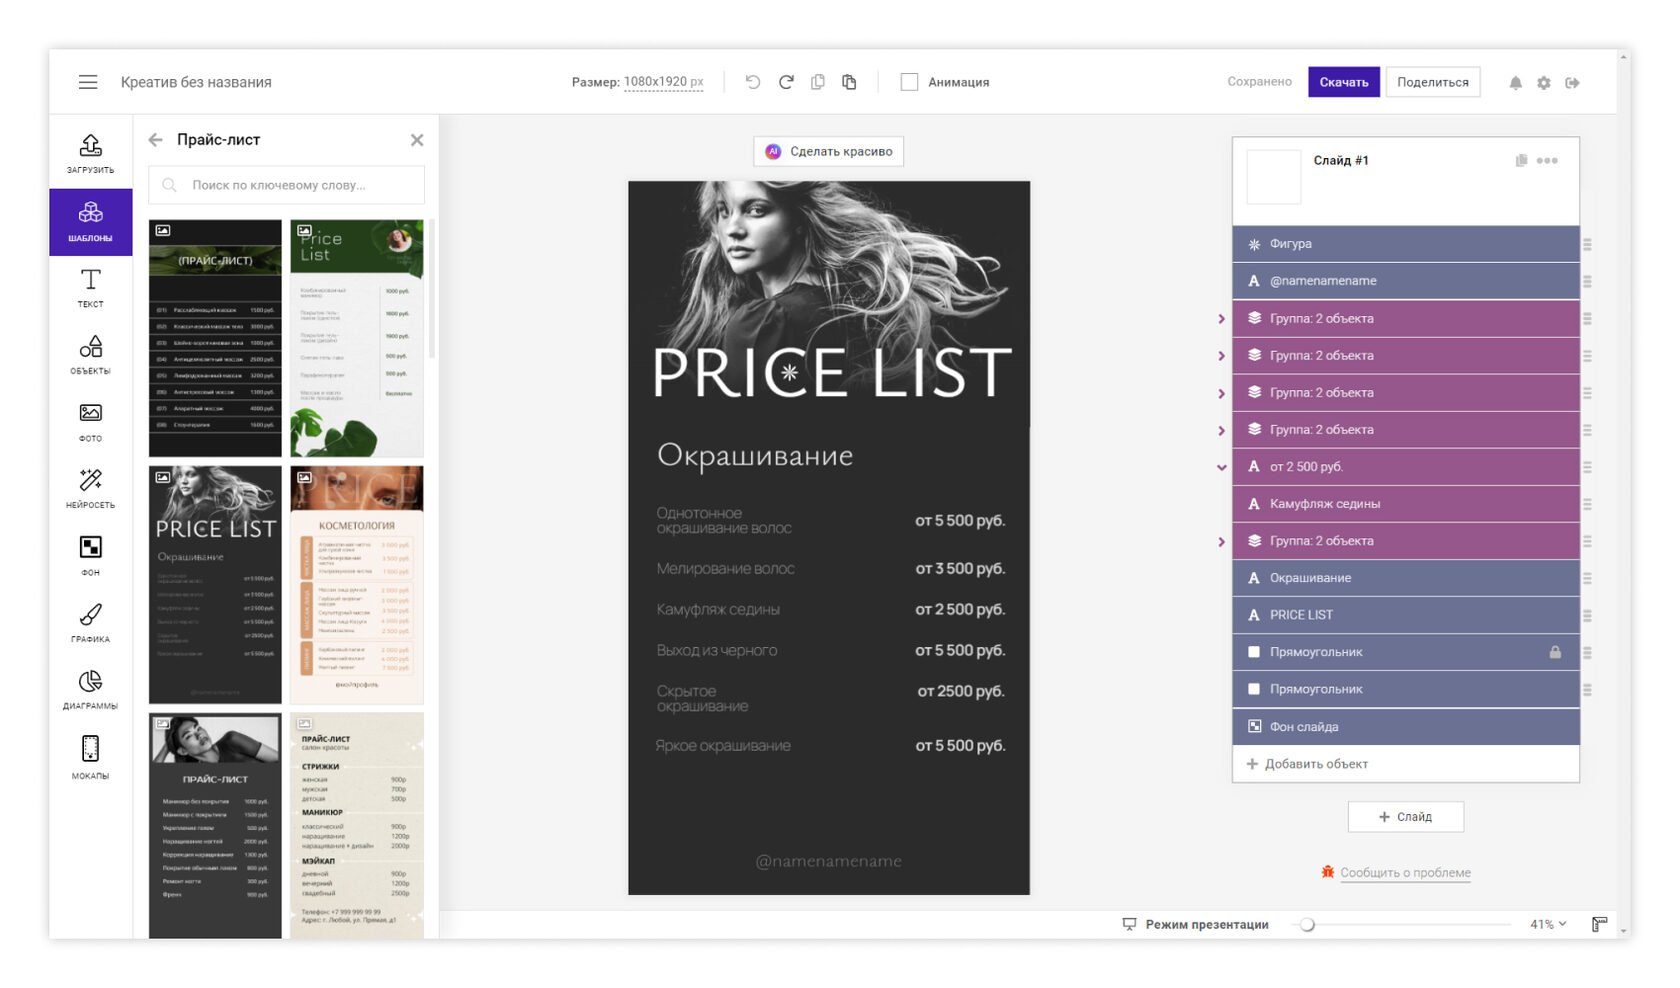Open the Загрузить upload tool
This screenshot has height=988, width=1680.
(x=90, y=153)
